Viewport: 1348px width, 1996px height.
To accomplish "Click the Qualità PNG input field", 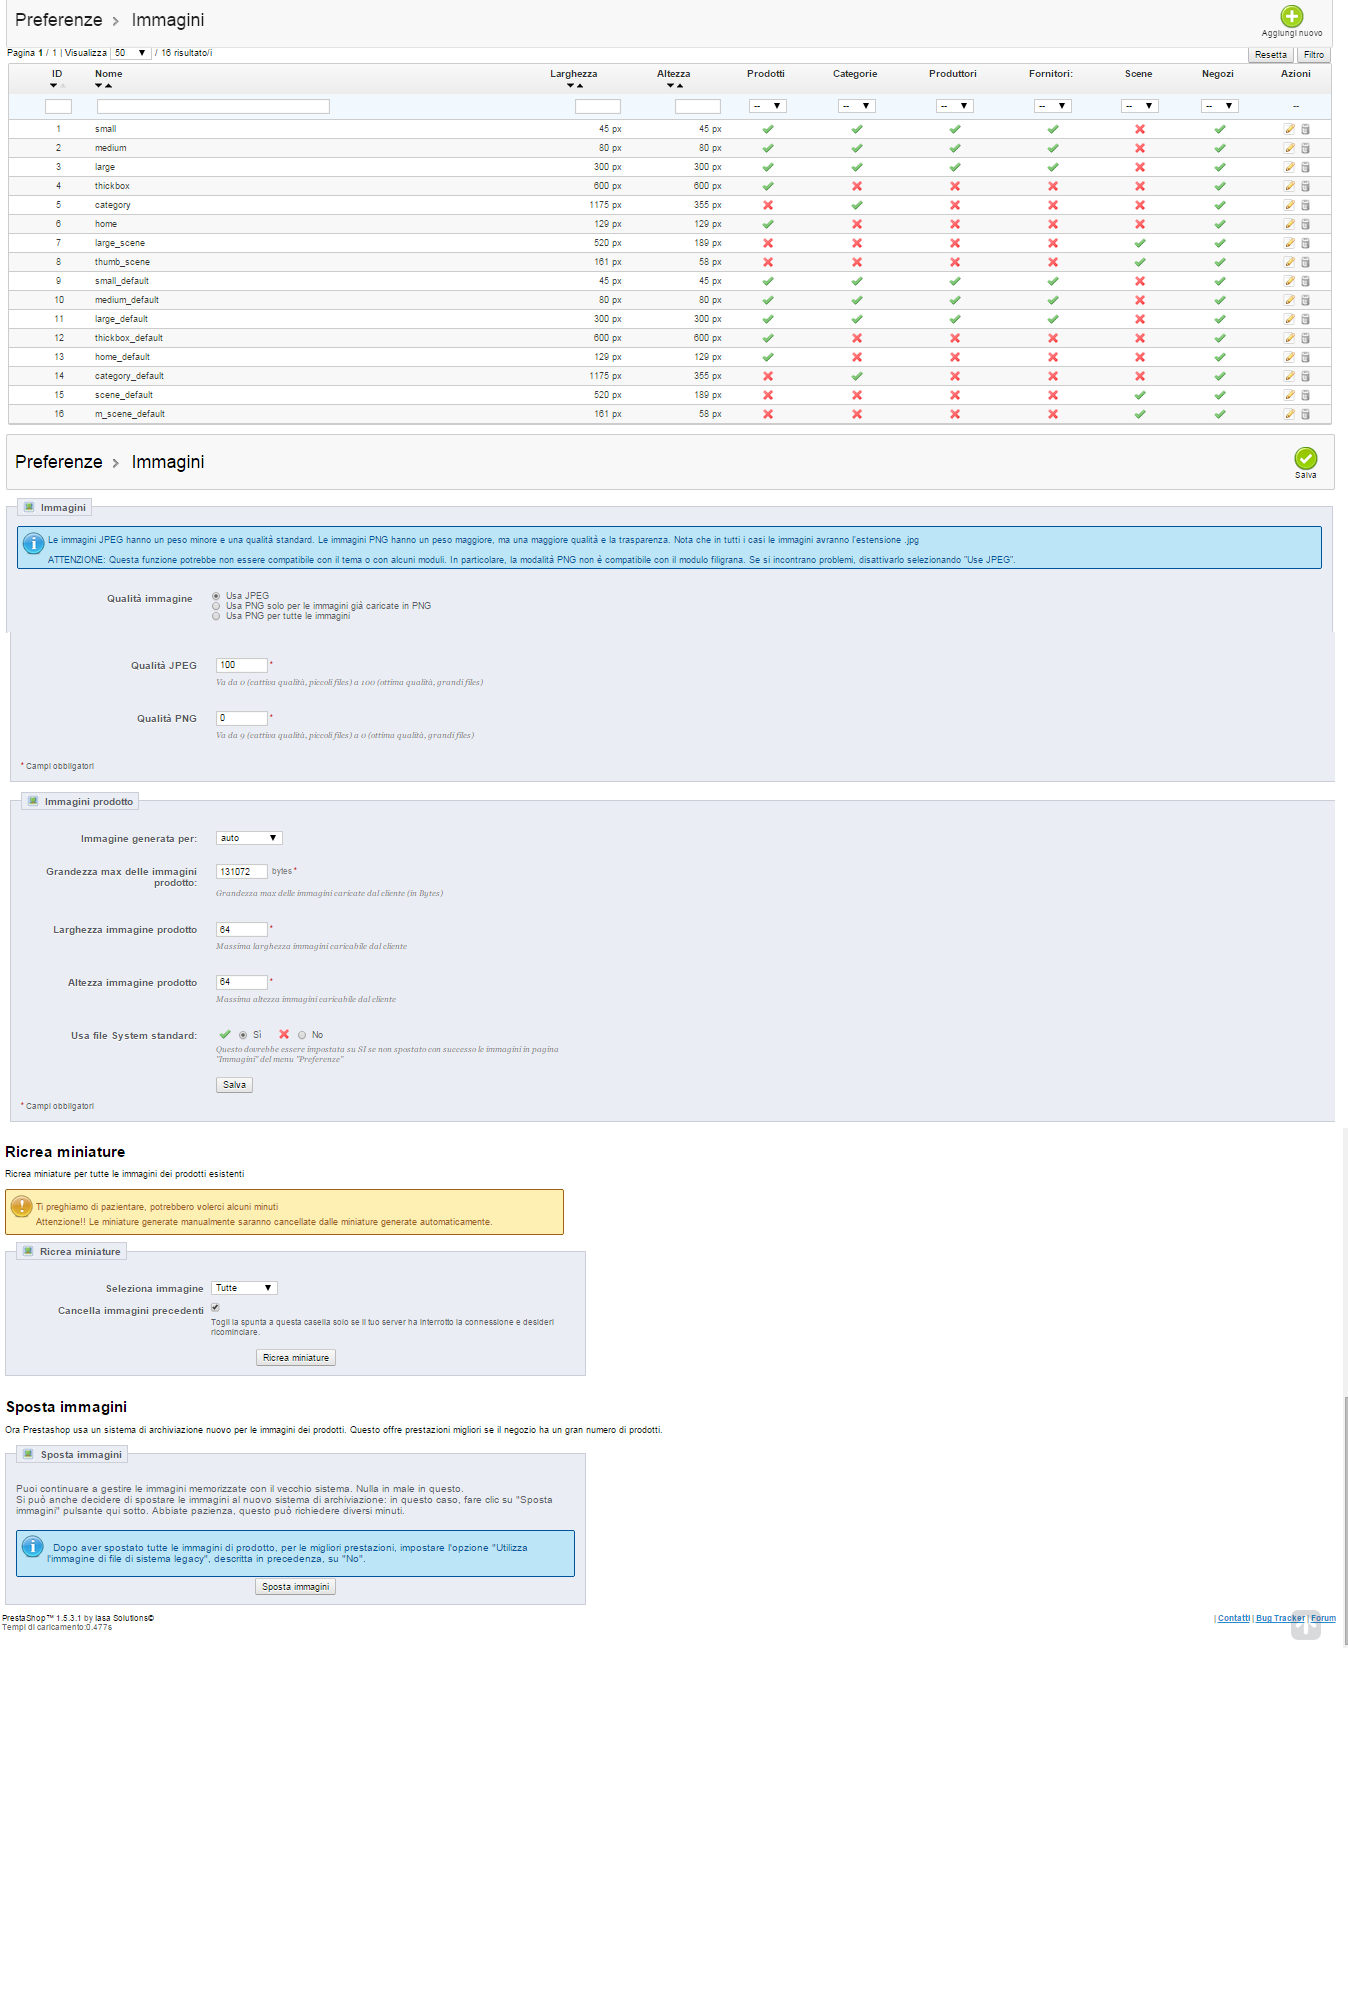I will click(x=242, y=718).
